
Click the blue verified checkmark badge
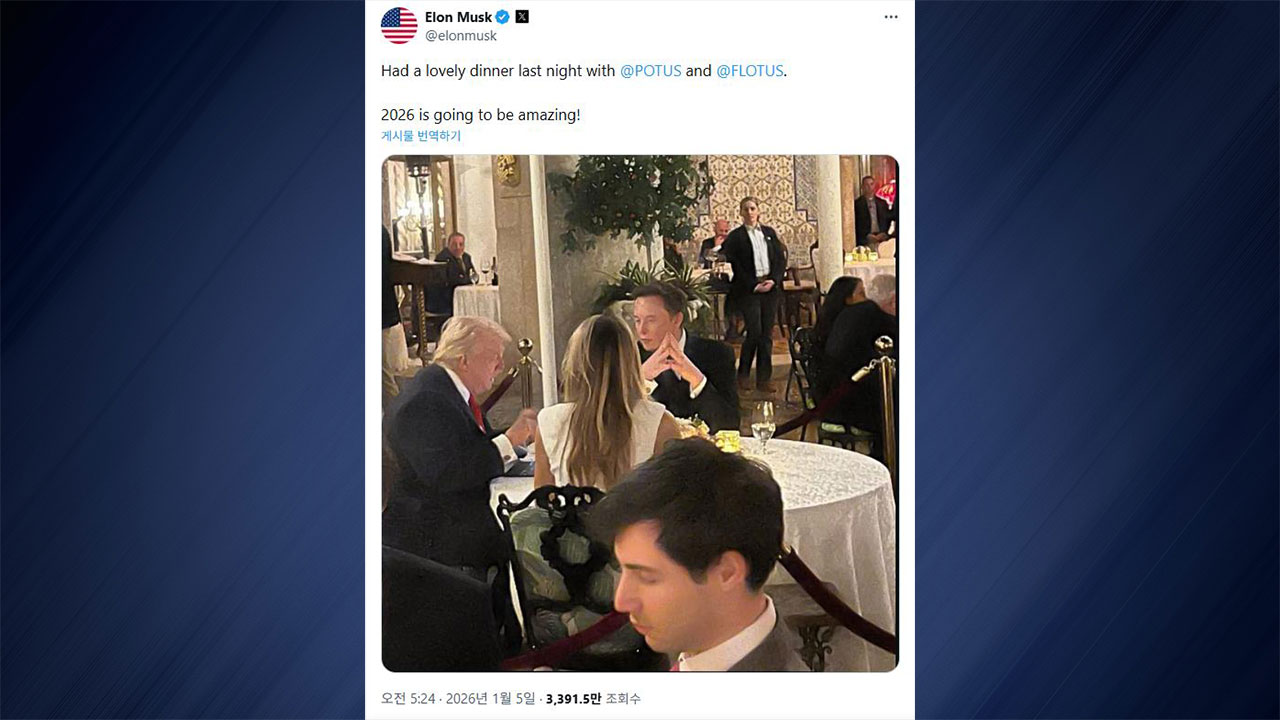coord(503,17)
